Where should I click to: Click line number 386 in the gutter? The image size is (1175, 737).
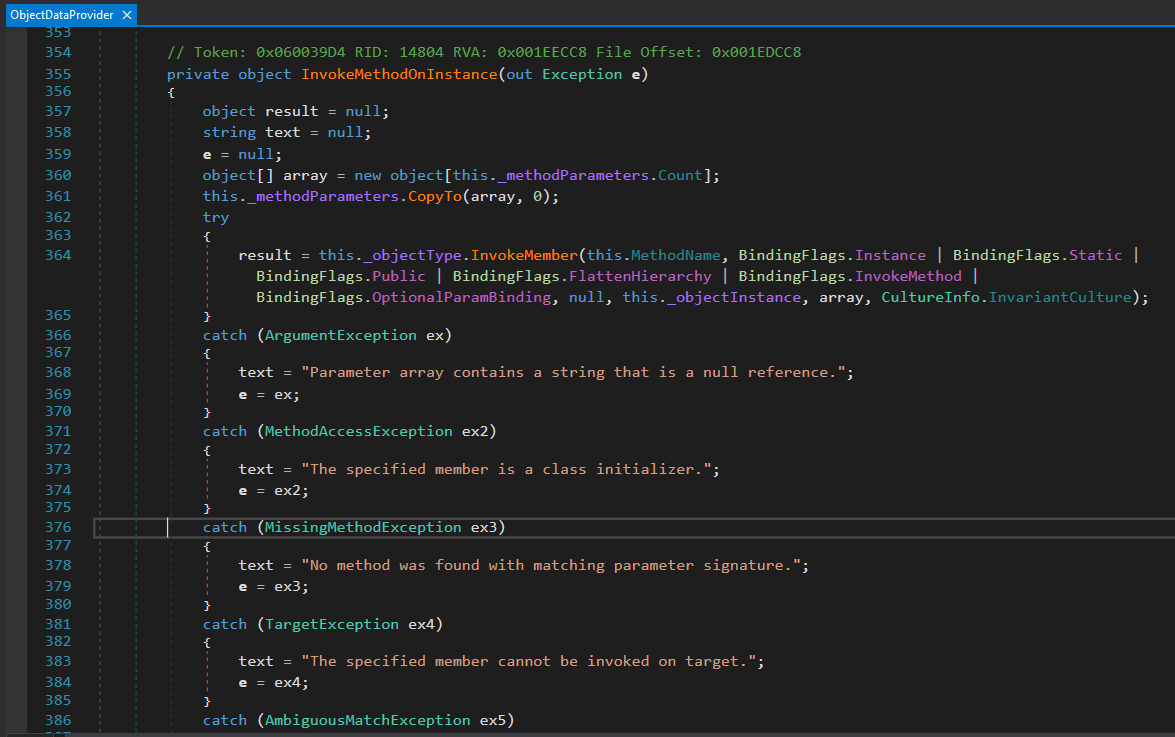click(x=58, y=721)
